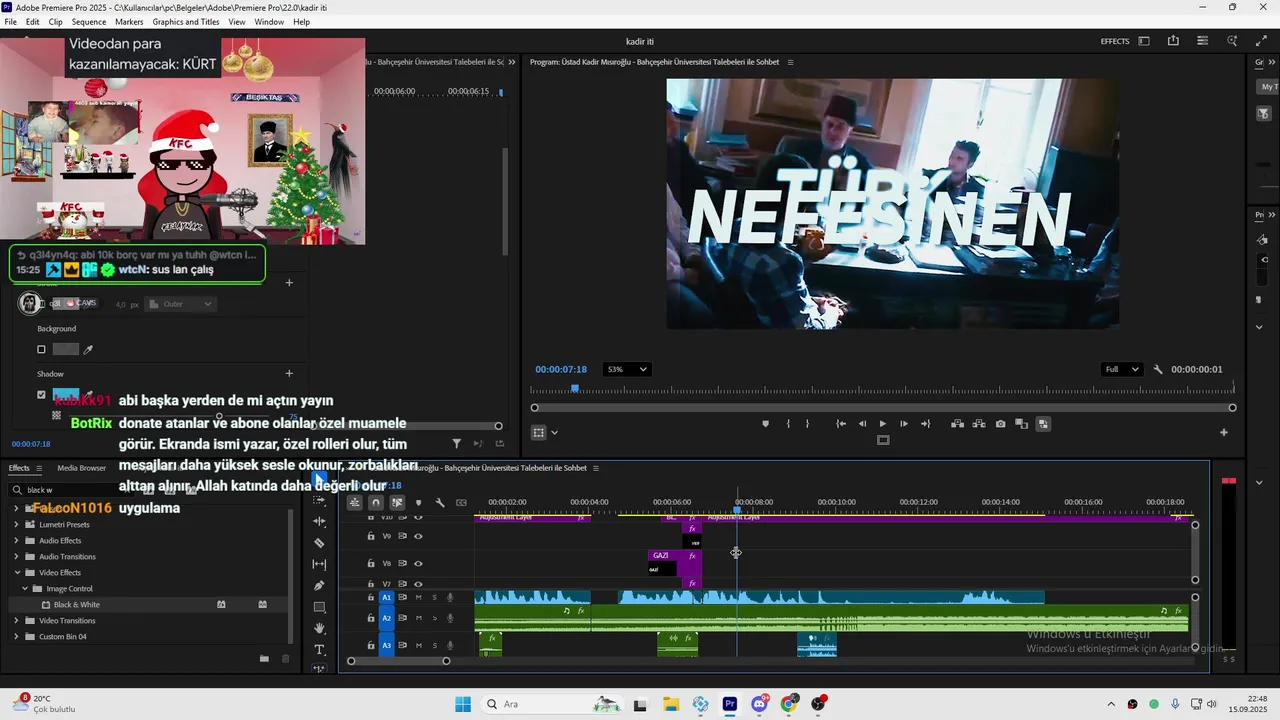Open Premiere Pro from the Windows taskbar
The image size is (1280, 720).
[730, 704]
